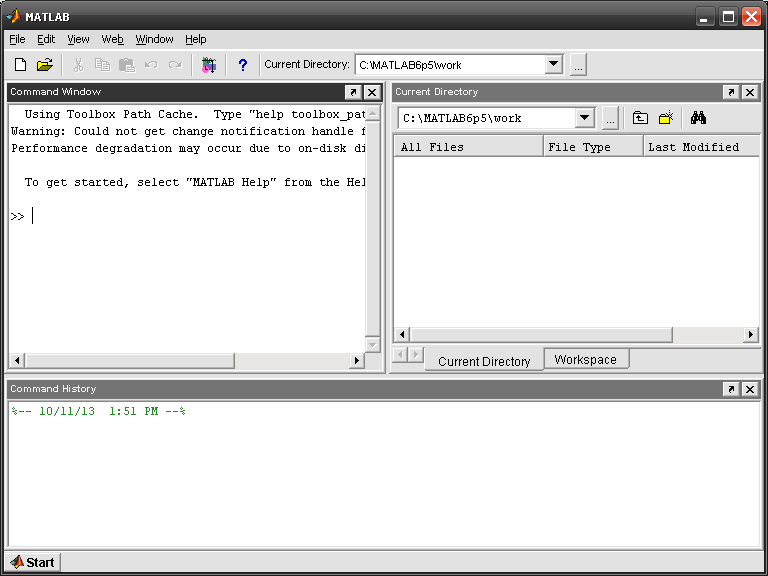This screenshot has width=768, height=576.
Task: Create new folder in Current Directory
Action: 666,118
